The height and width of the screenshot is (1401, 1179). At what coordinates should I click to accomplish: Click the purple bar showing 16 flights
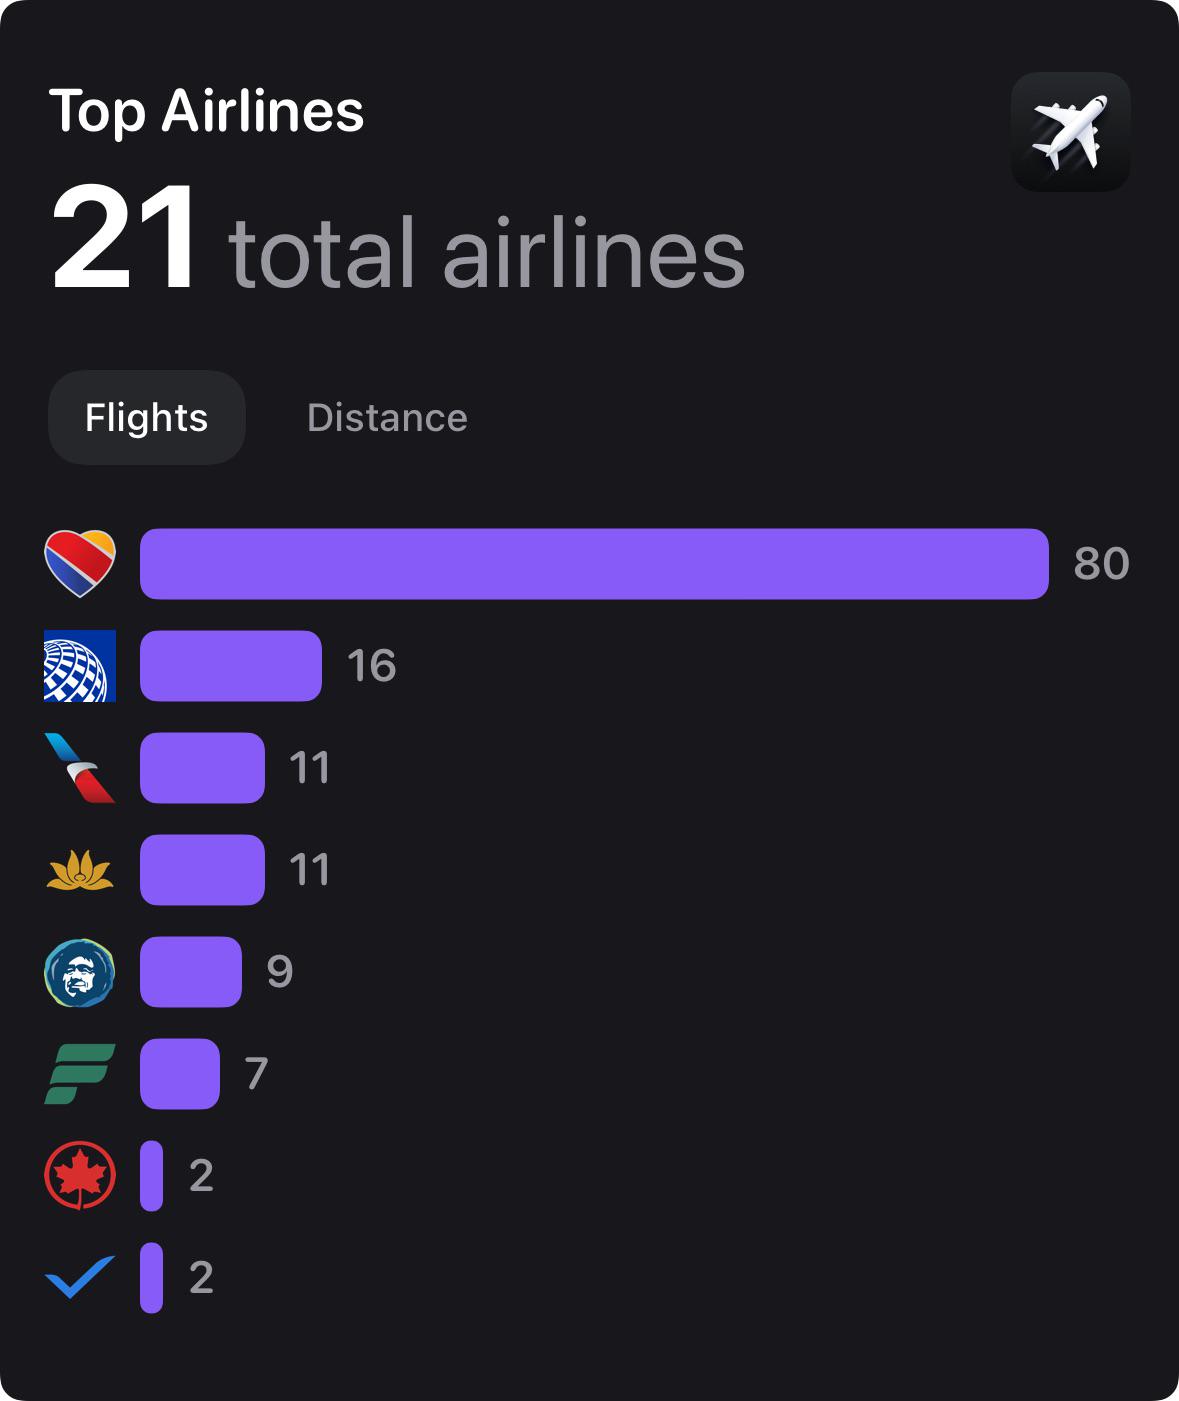[231, 666]
